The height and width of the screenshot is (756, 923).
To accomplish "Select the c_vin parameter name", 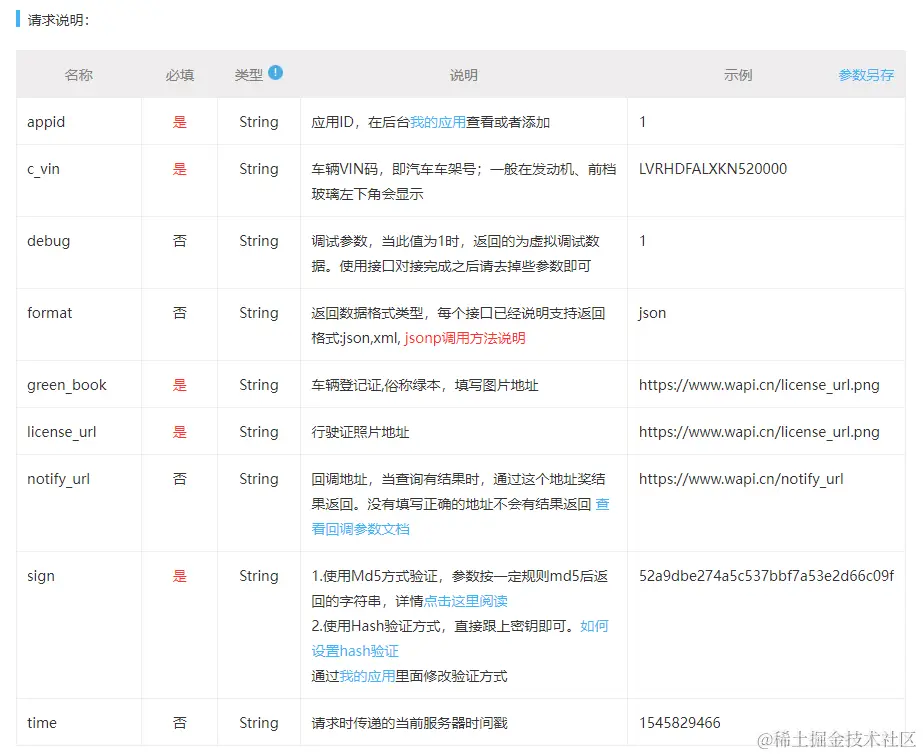I will click(44, 169).
